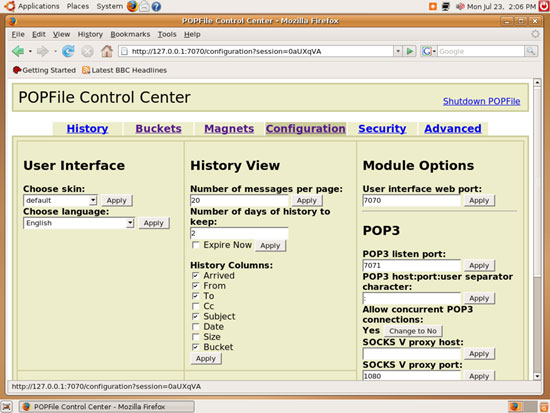
Task: Apply the History Columns selection
Action: click(206, 359)
